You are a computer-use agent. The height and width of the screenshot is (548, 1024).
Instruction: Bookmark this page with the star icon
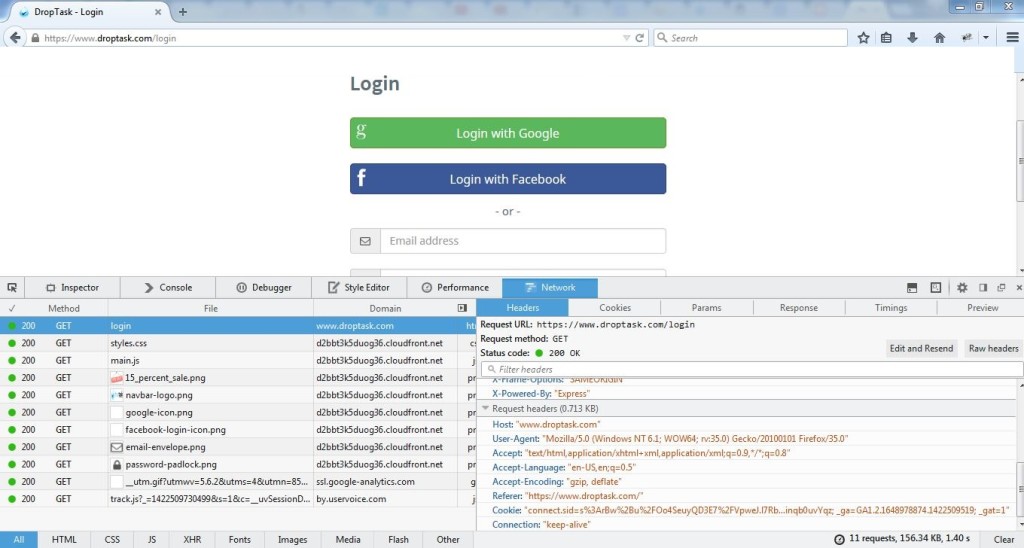863,38
